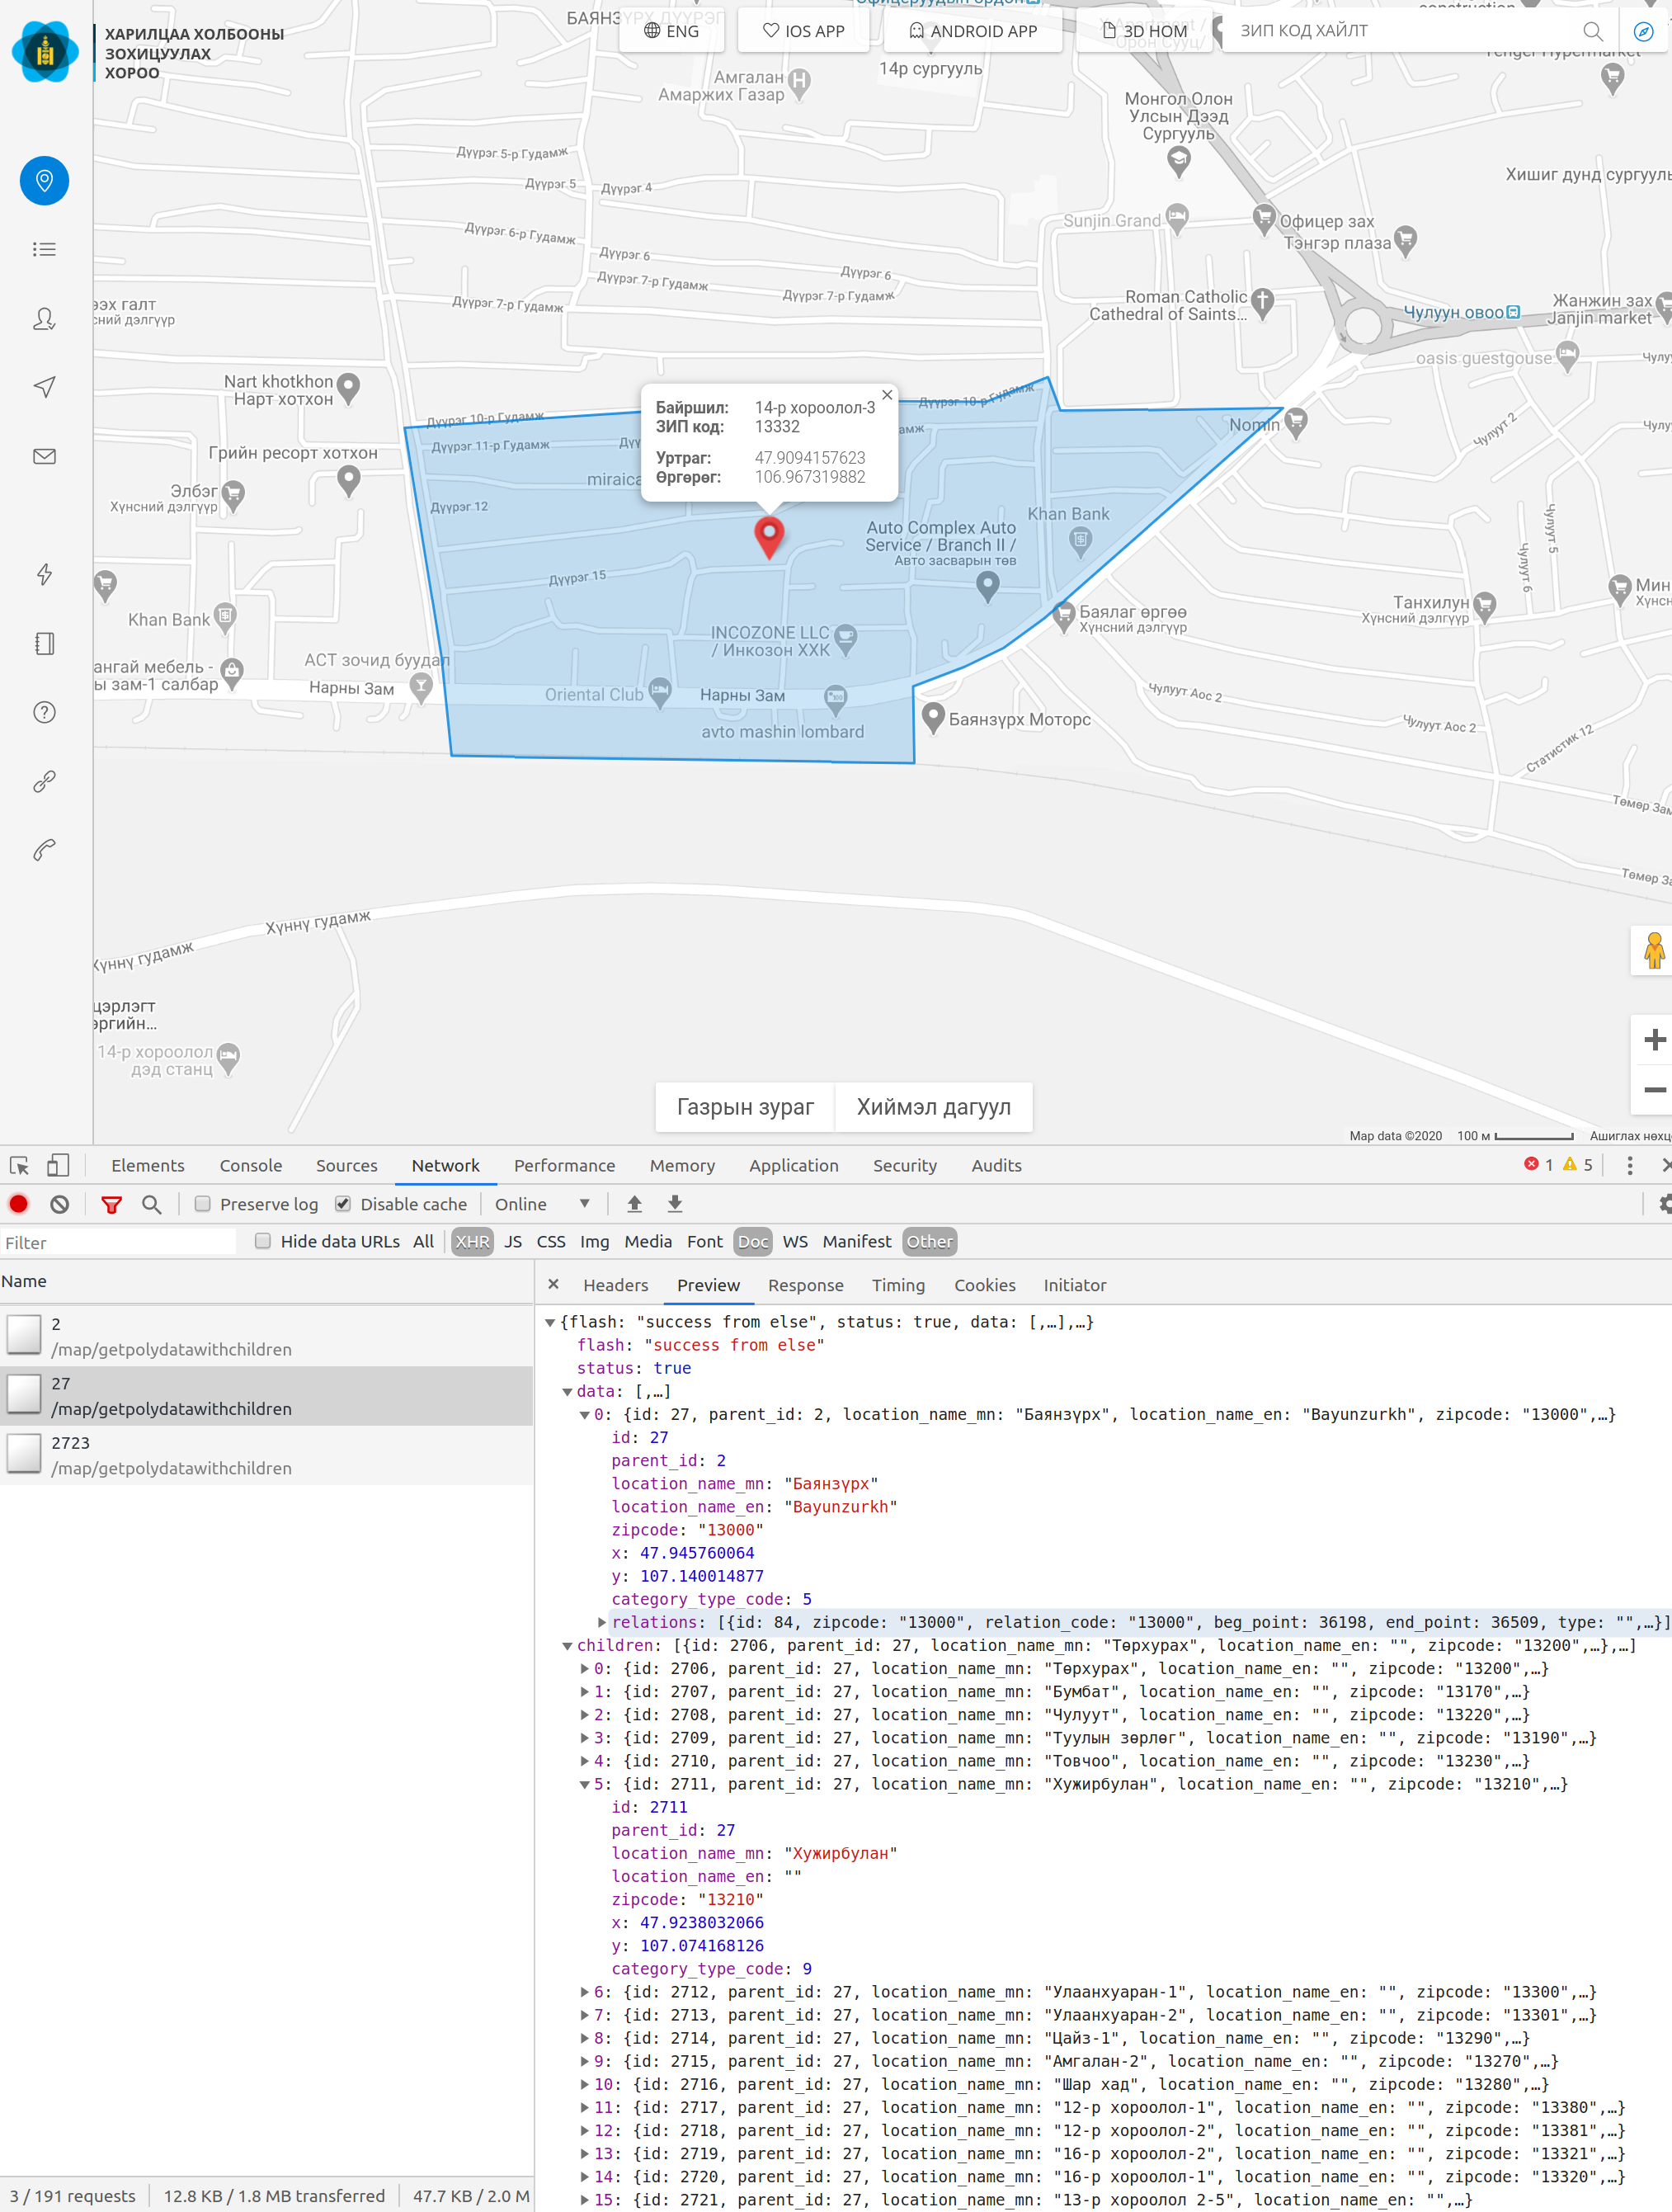Open the phone handset sidebar icon

click(x=45, y=849)
